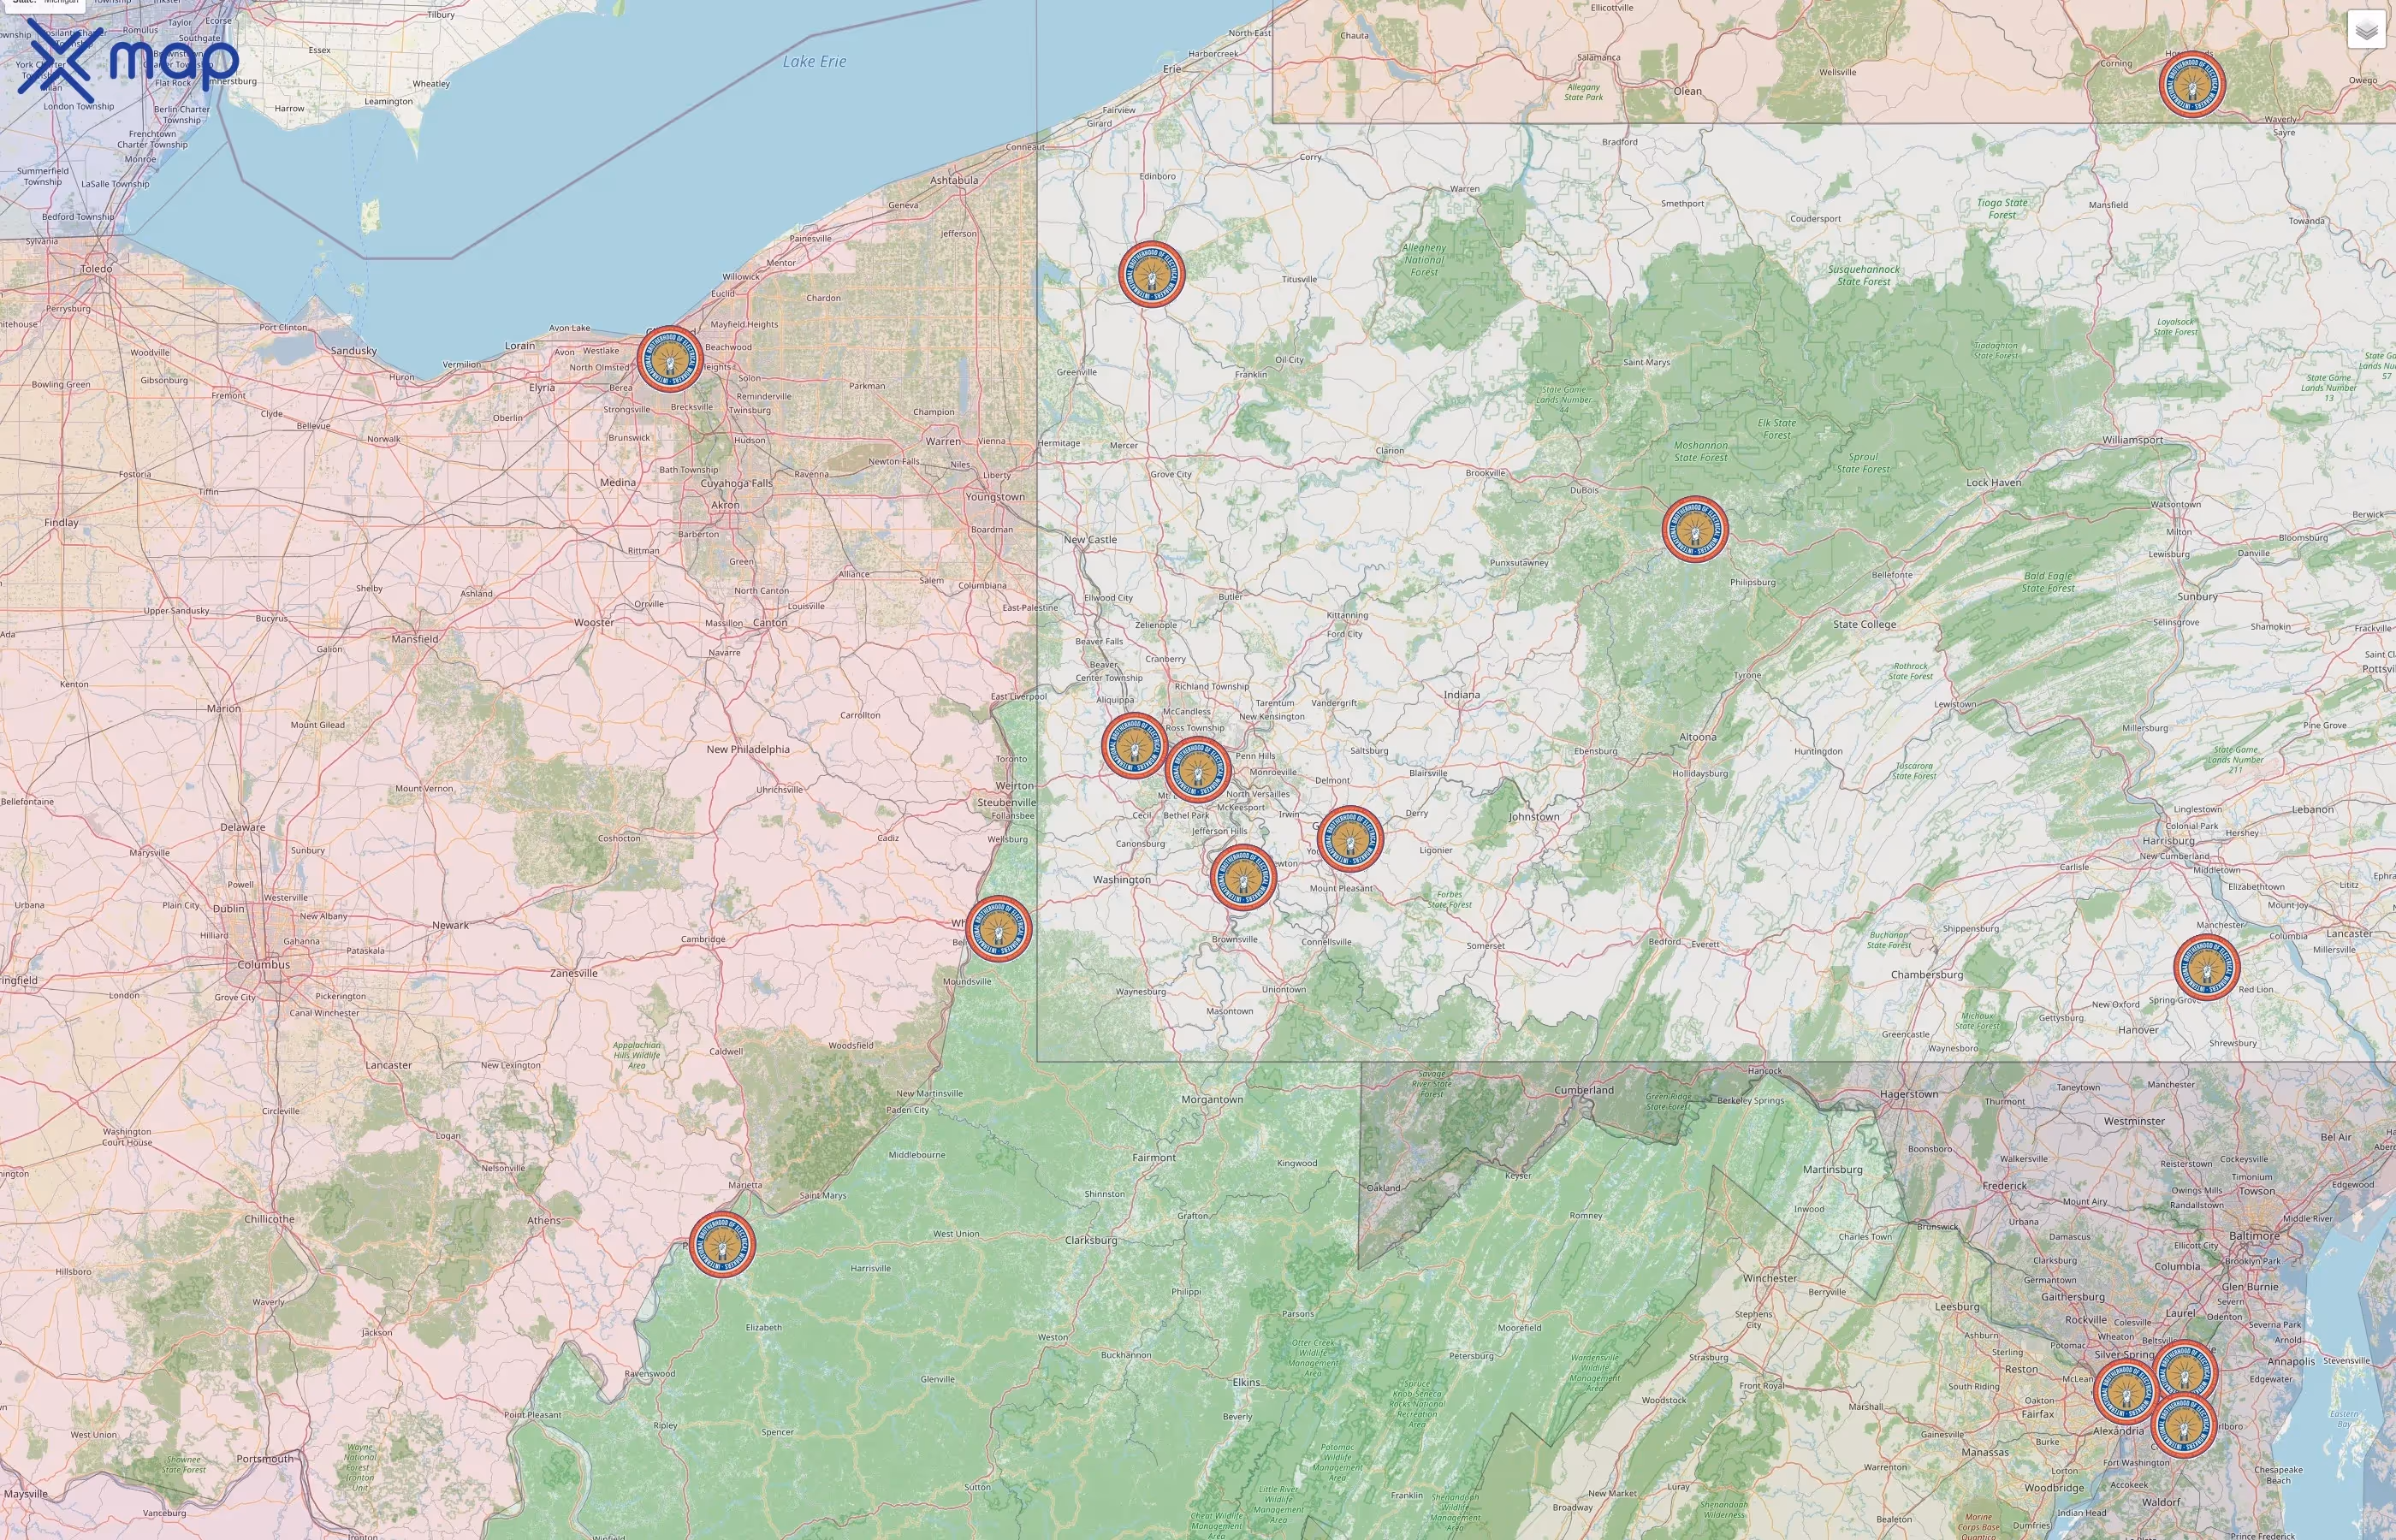This screenshot has height=1540, width=2396.
Task: Click the Johnstown city label
Action: (1533, 817)
